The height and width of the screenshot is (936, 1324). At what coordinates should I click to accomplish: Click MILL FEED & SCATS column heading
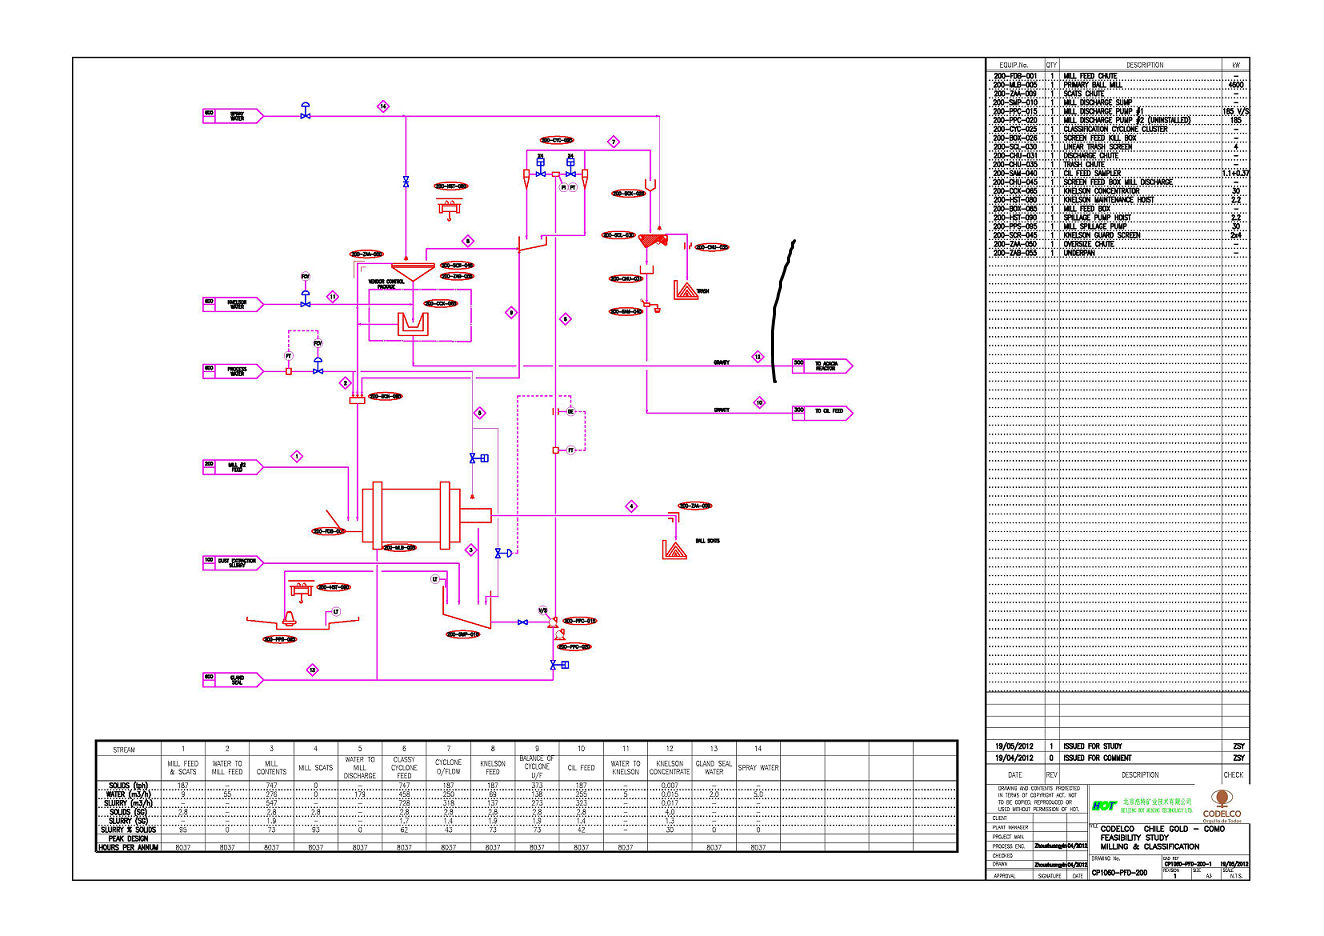point(183,767)
